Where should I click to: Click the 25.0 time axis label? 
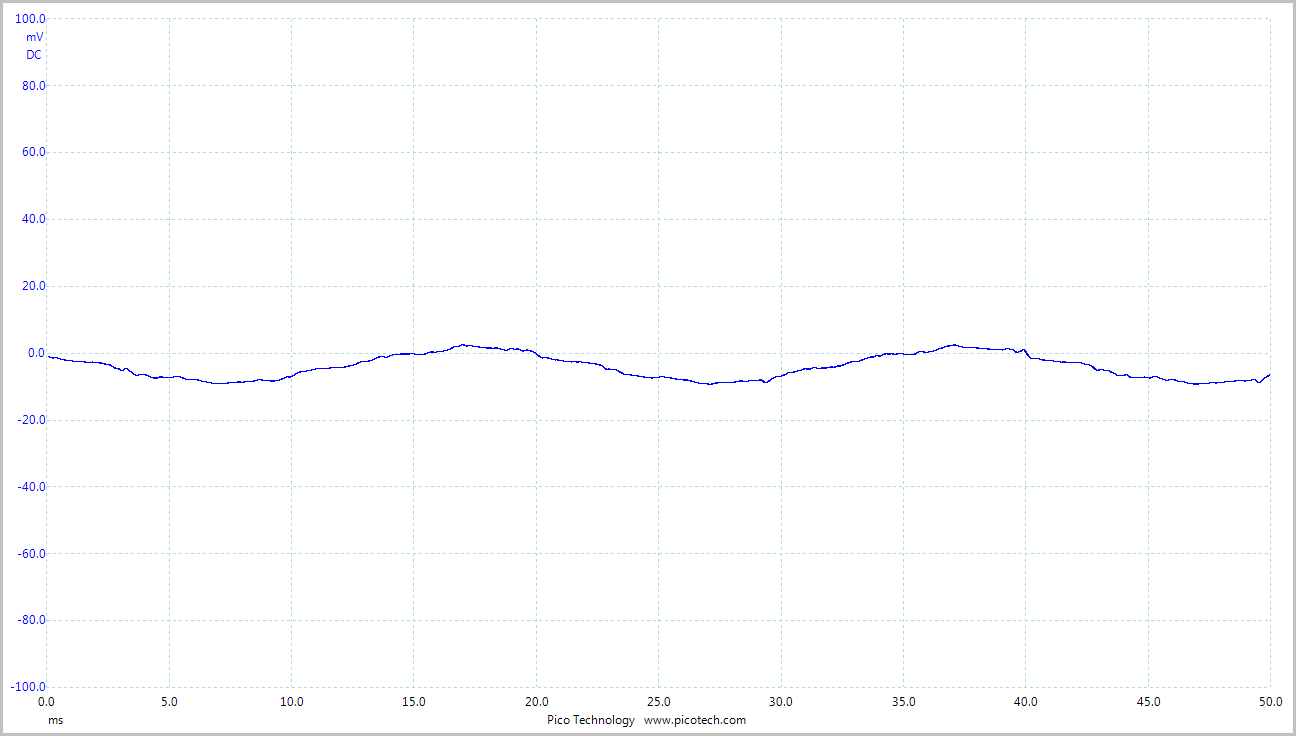(x=658, y=702)
